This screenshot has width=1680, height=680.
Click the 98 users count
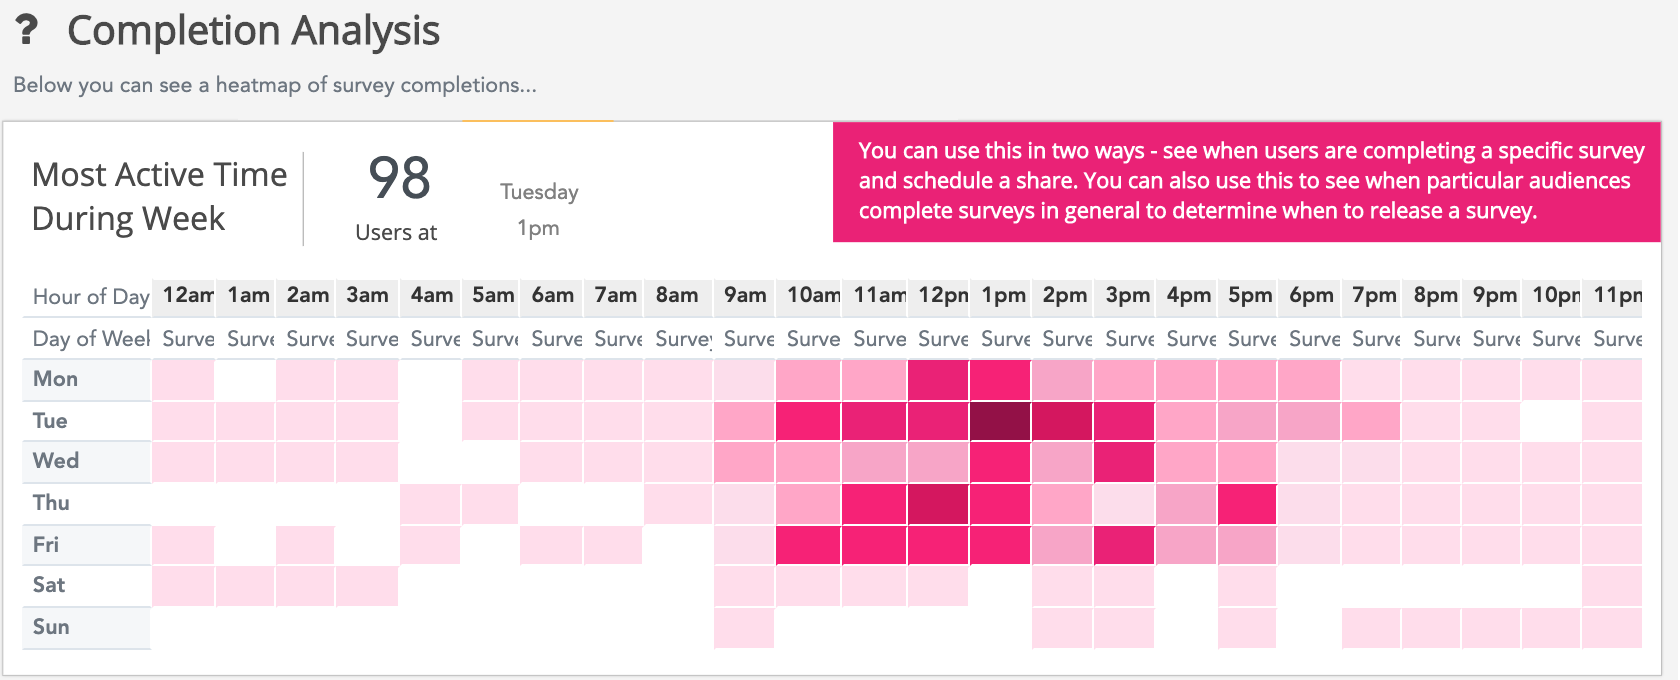point(399,179)
